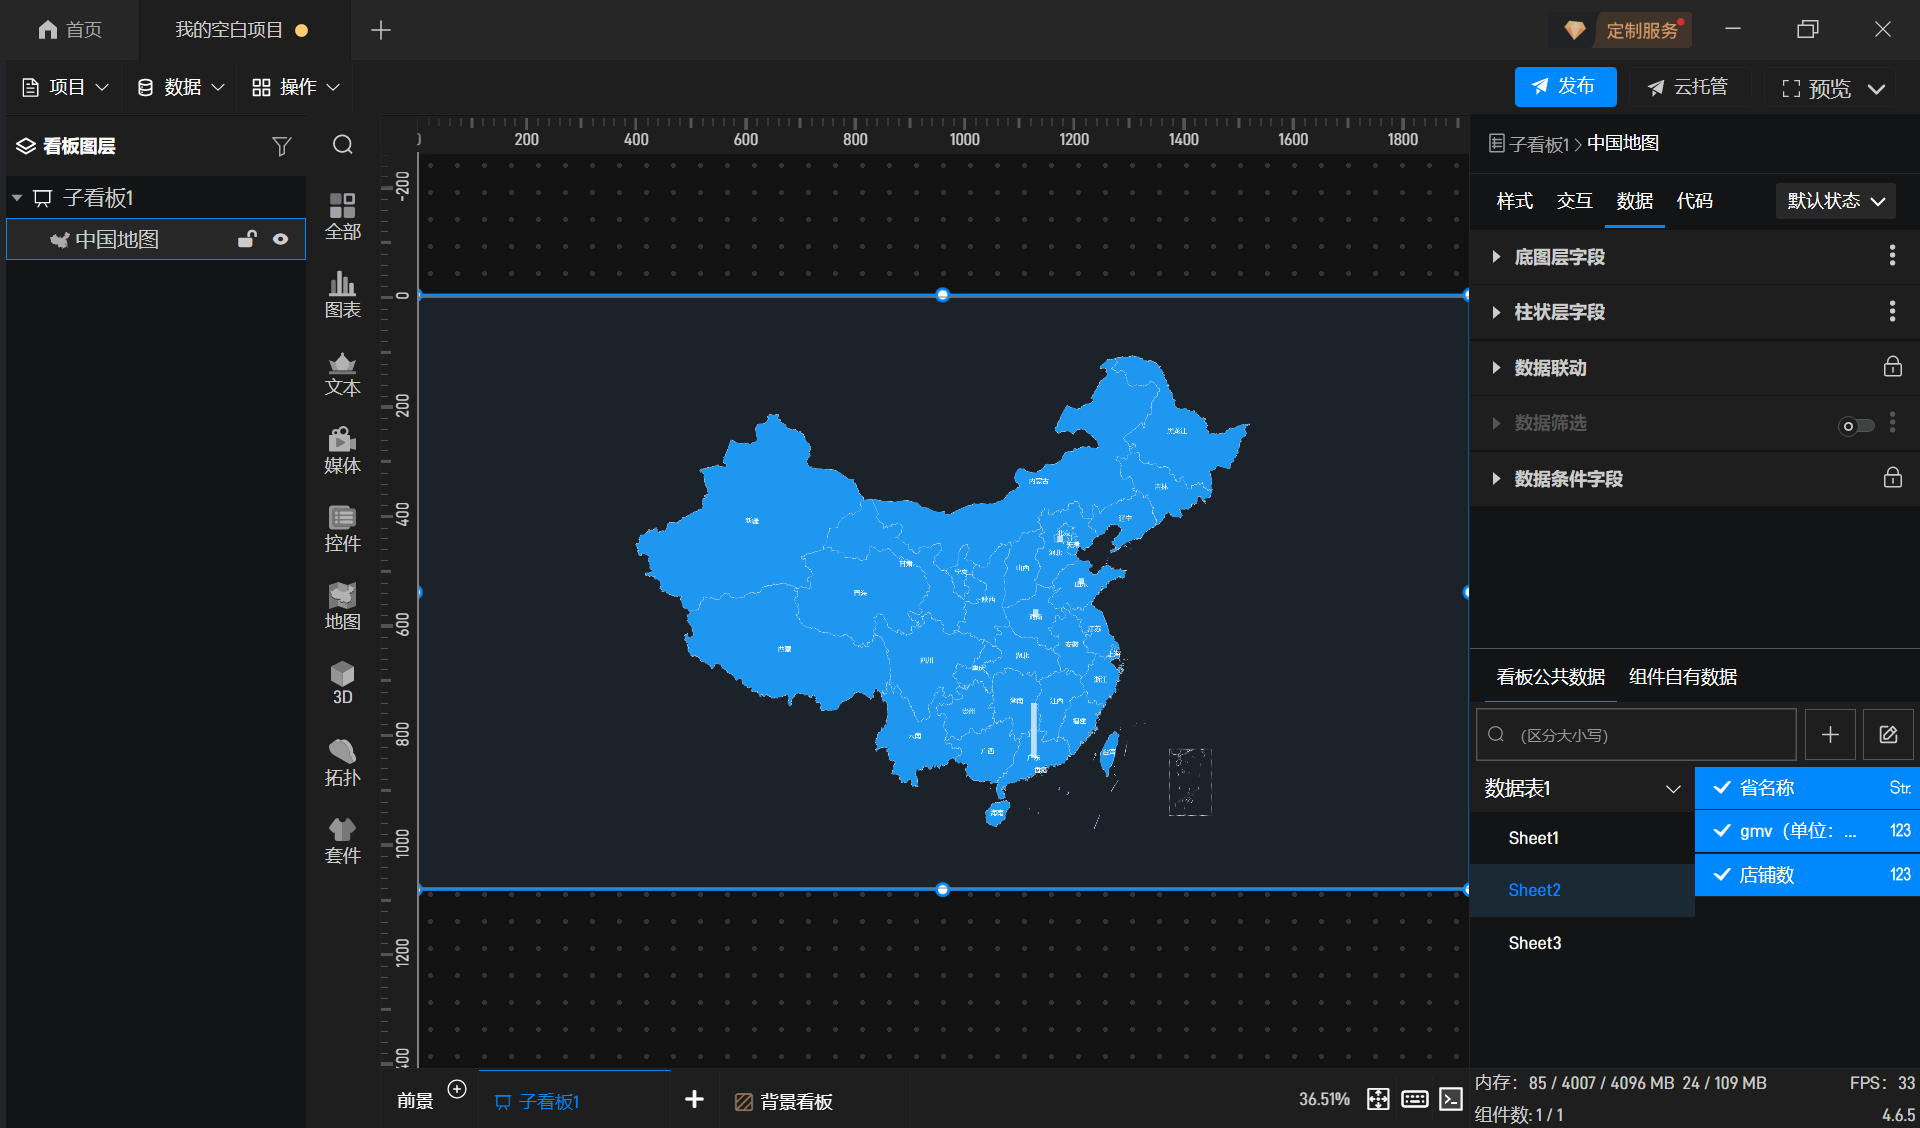The image size is (1920, 1128).
Task: Switch to the 样式 tab
Action: [1514, 201]
